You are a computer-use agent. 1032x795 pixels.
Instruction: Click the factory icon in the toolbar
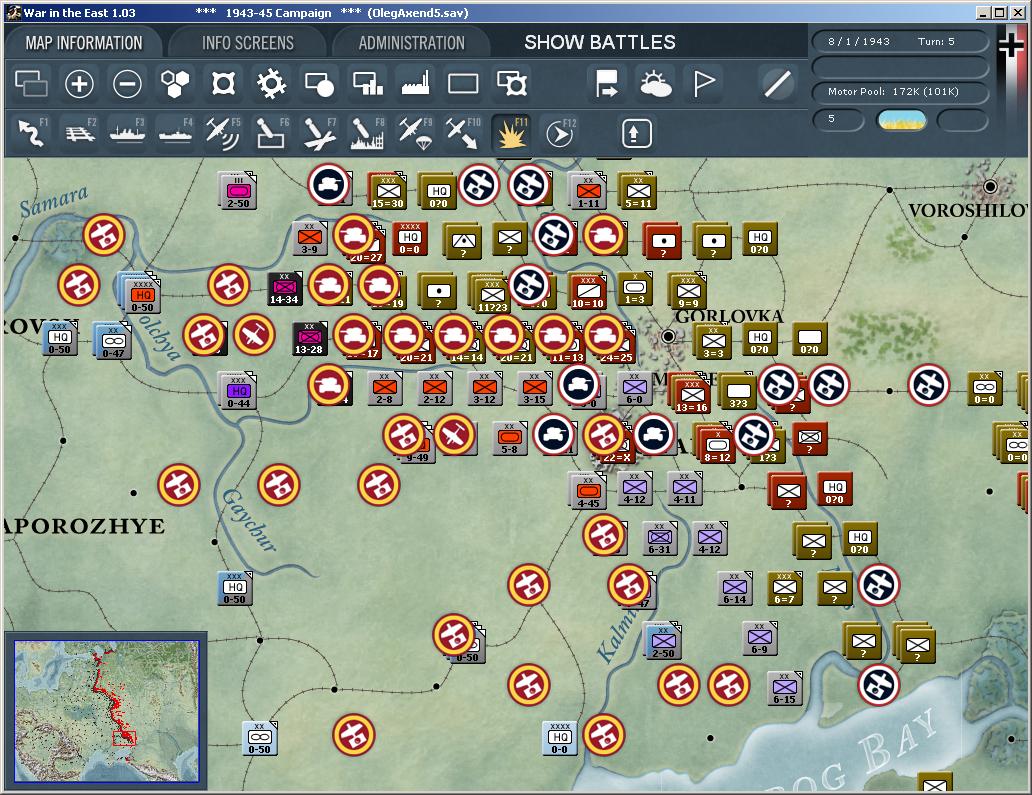(x=415, y=84)
